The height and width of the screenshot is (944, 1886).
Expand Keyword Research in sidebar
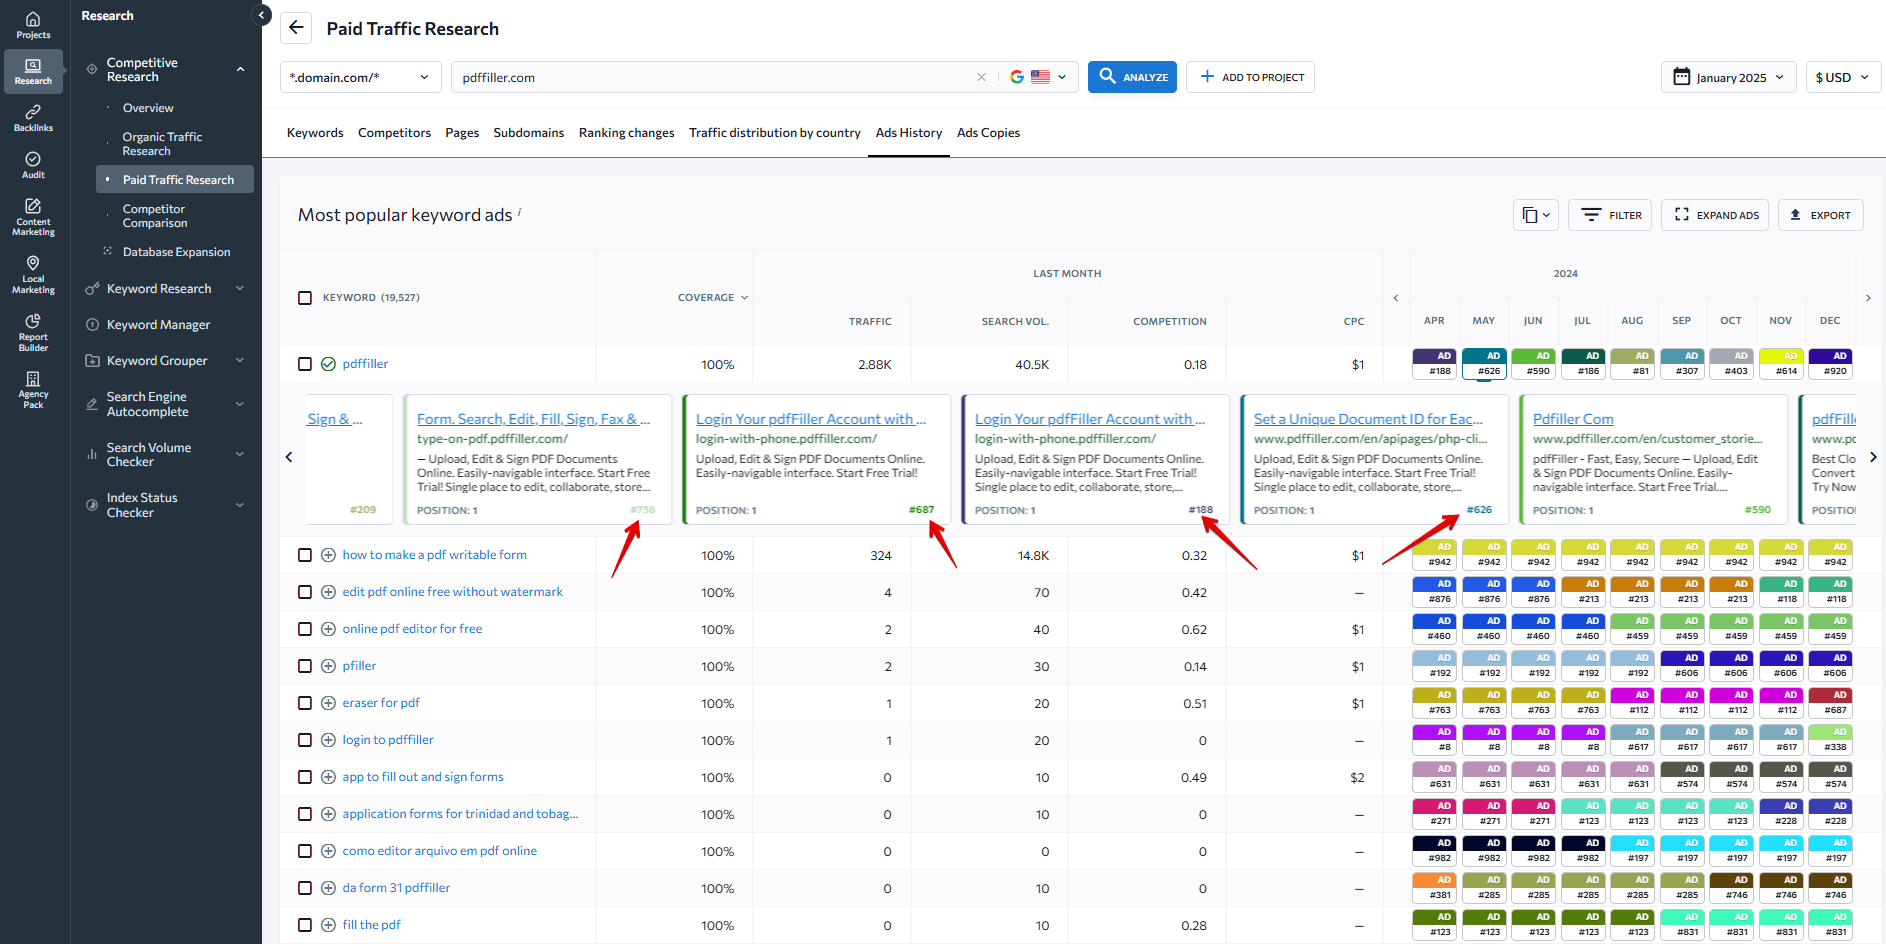coord(240,289)
